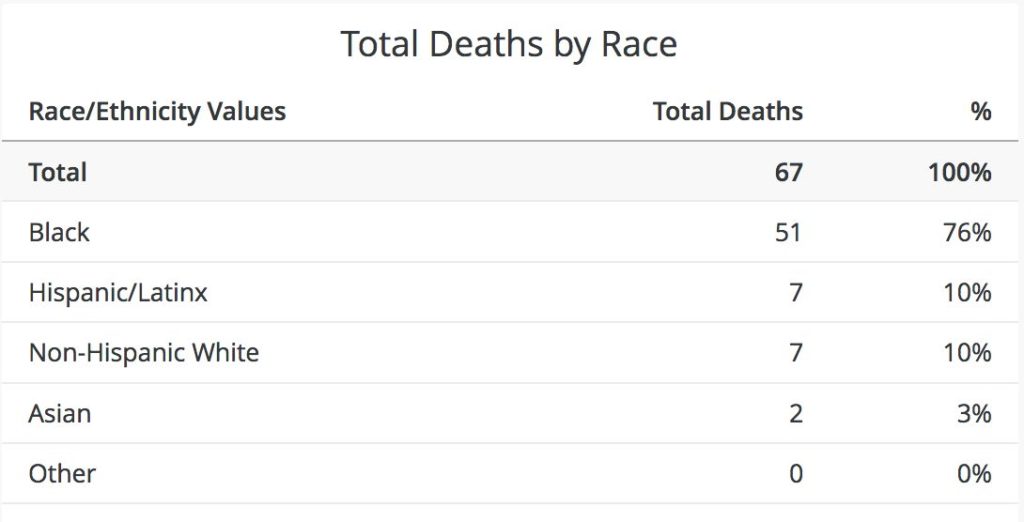Select the Non-Hispanic White row label
1024x522 pixels.
pyautogui.click(x=144, y=353)
